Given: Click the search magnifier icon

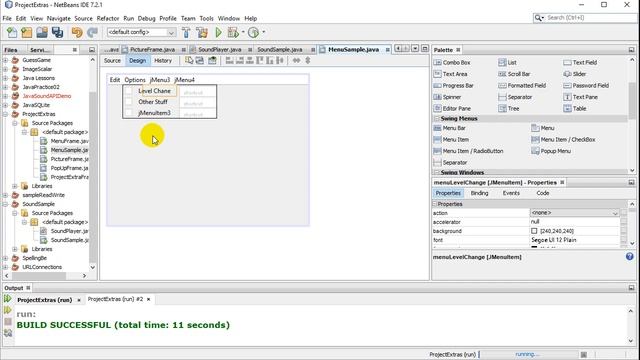Looking at the screenshot, I should pos(539,18).
